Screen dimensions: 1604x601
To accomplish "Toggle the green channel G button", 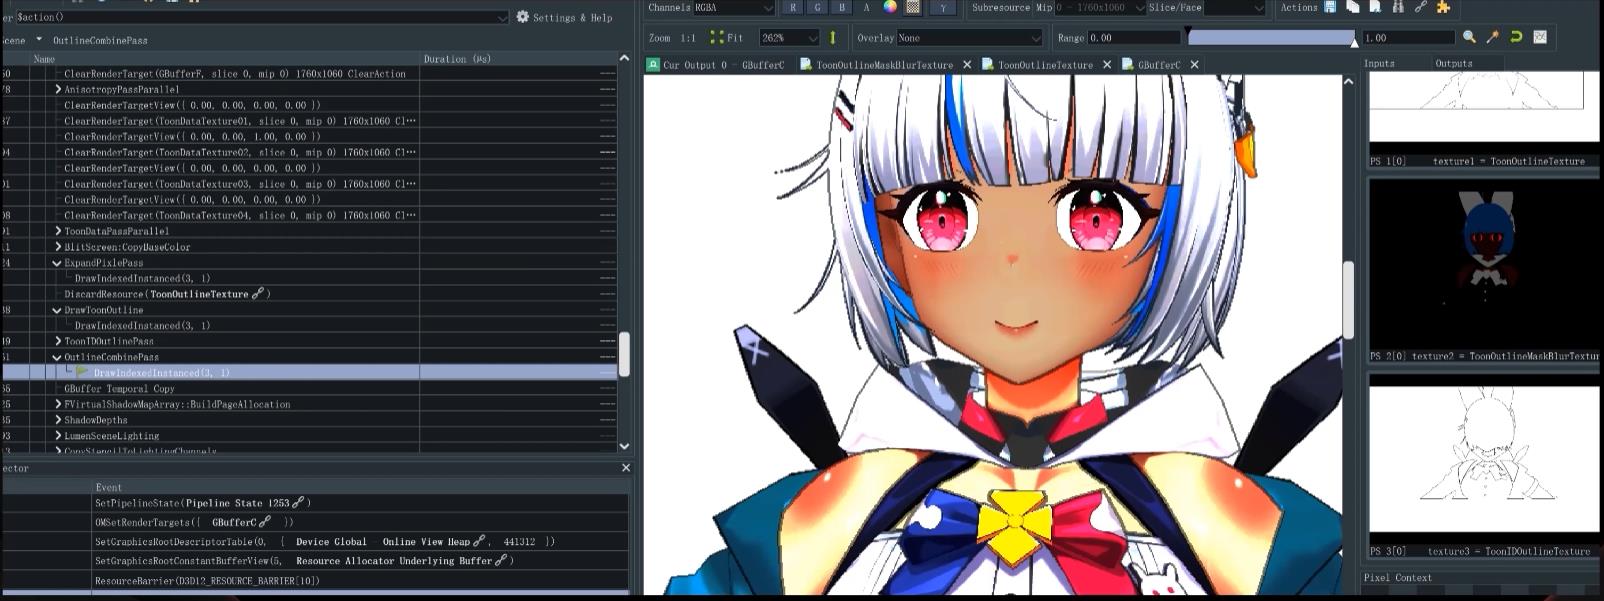I will click(817, 7).
